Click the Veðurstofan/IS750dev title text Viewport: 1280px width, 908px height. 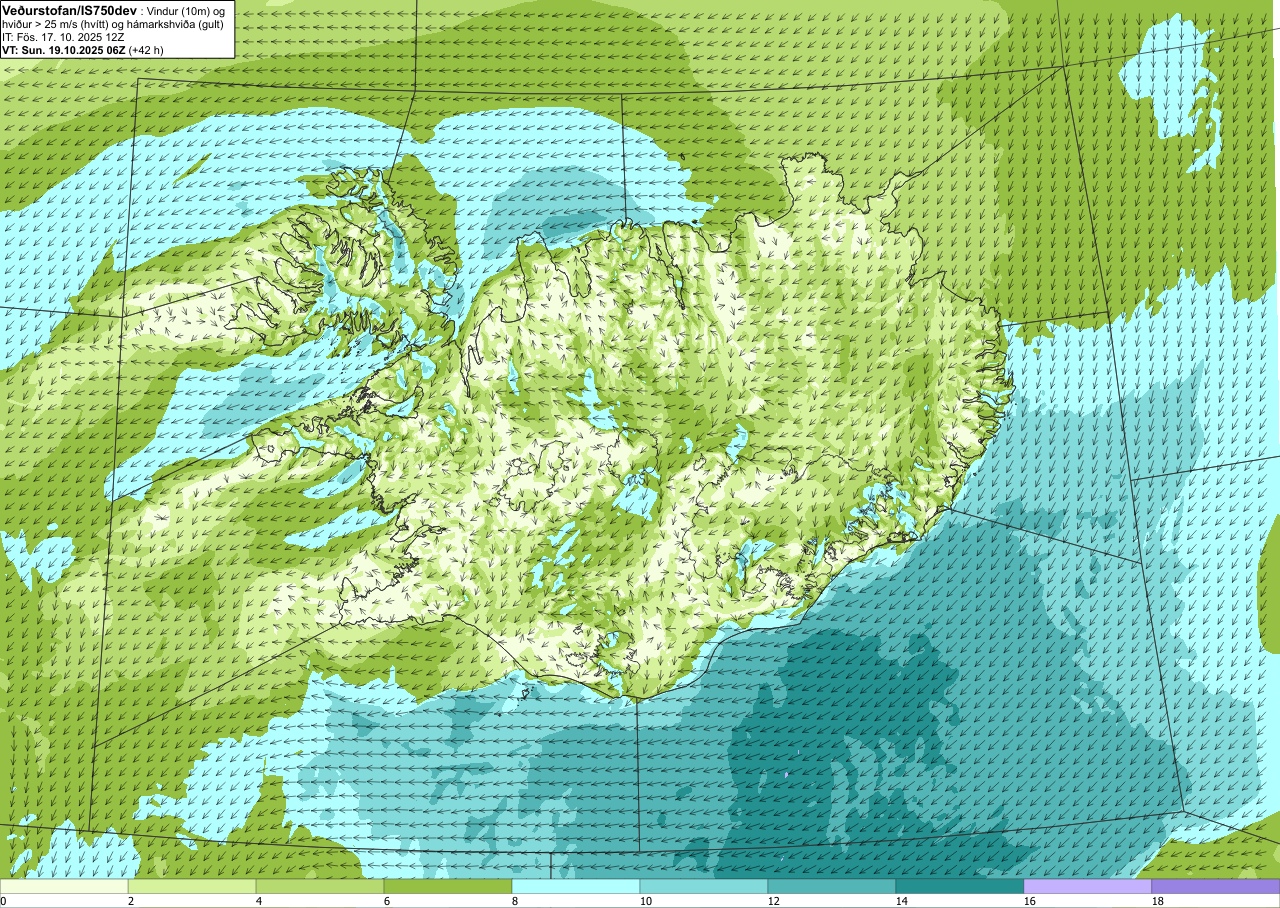pyautogui.click(x=69, y=10)
